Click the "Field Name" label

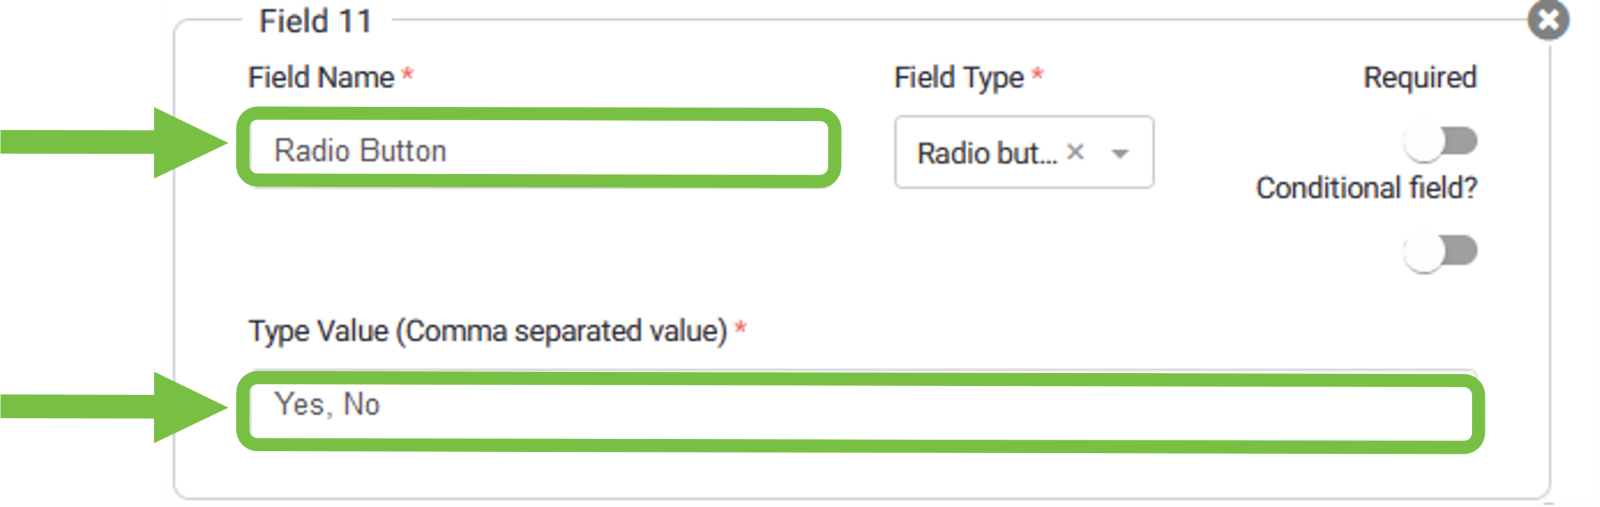pos(321,77)
